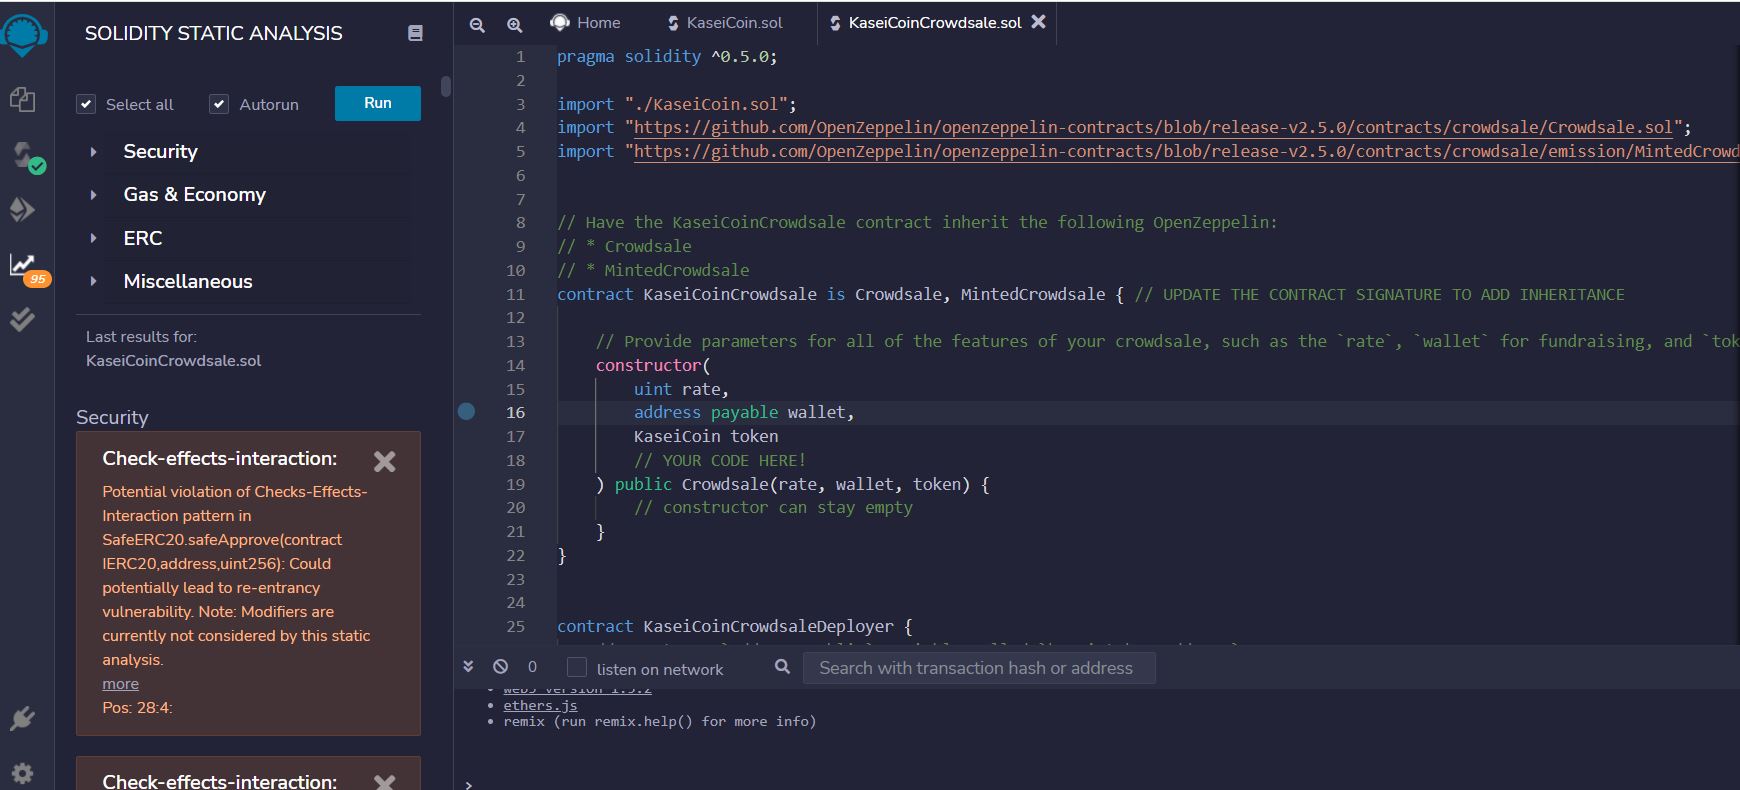Open the Plugin Manager plug icon
This screenshot has width=1740, height=790.
[22, 718]
